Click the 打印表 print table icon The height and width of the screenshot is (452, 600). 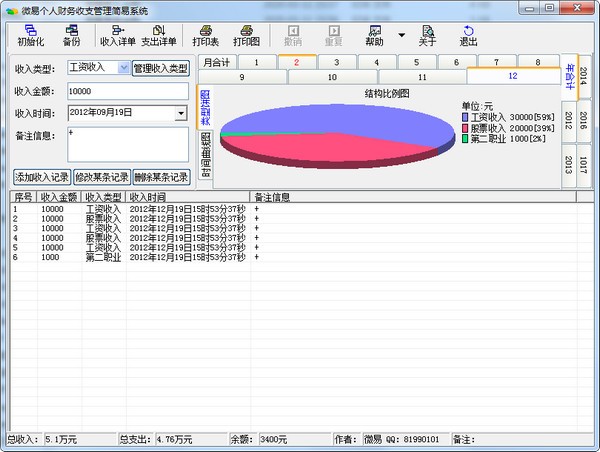tap(206, 35)
